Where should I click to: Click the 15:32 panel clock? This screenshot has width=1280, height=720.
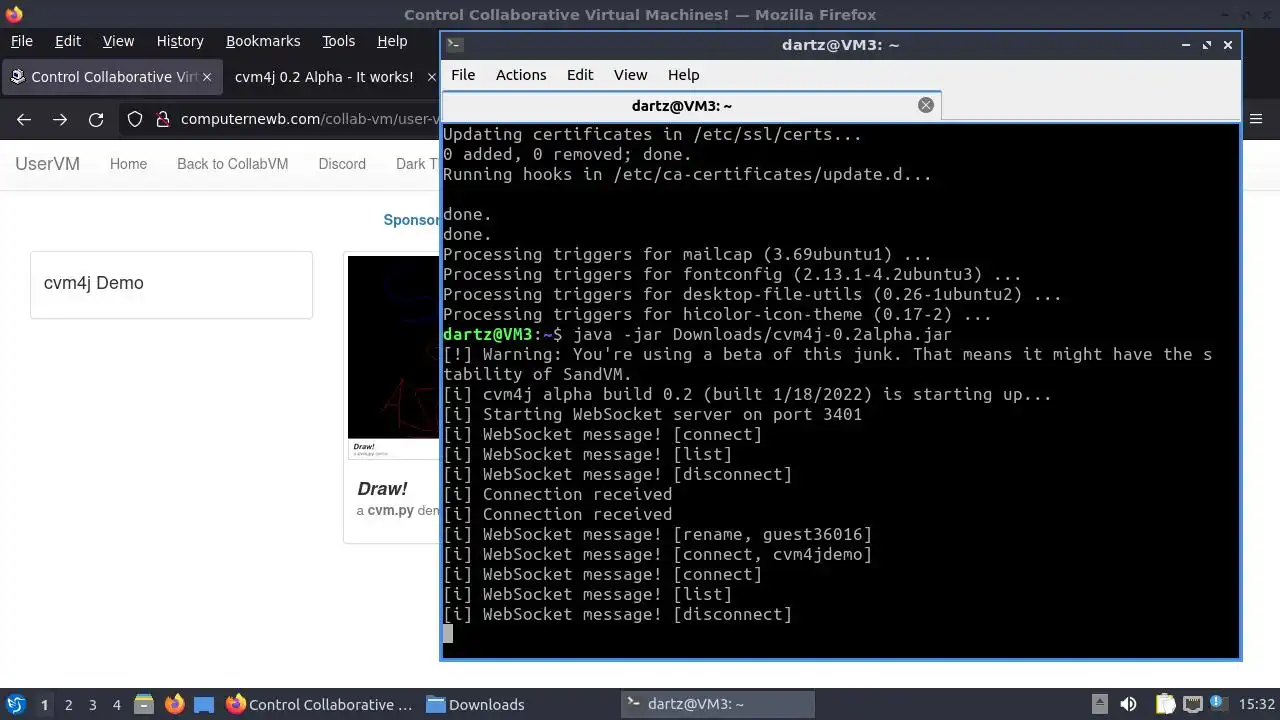1257,704
